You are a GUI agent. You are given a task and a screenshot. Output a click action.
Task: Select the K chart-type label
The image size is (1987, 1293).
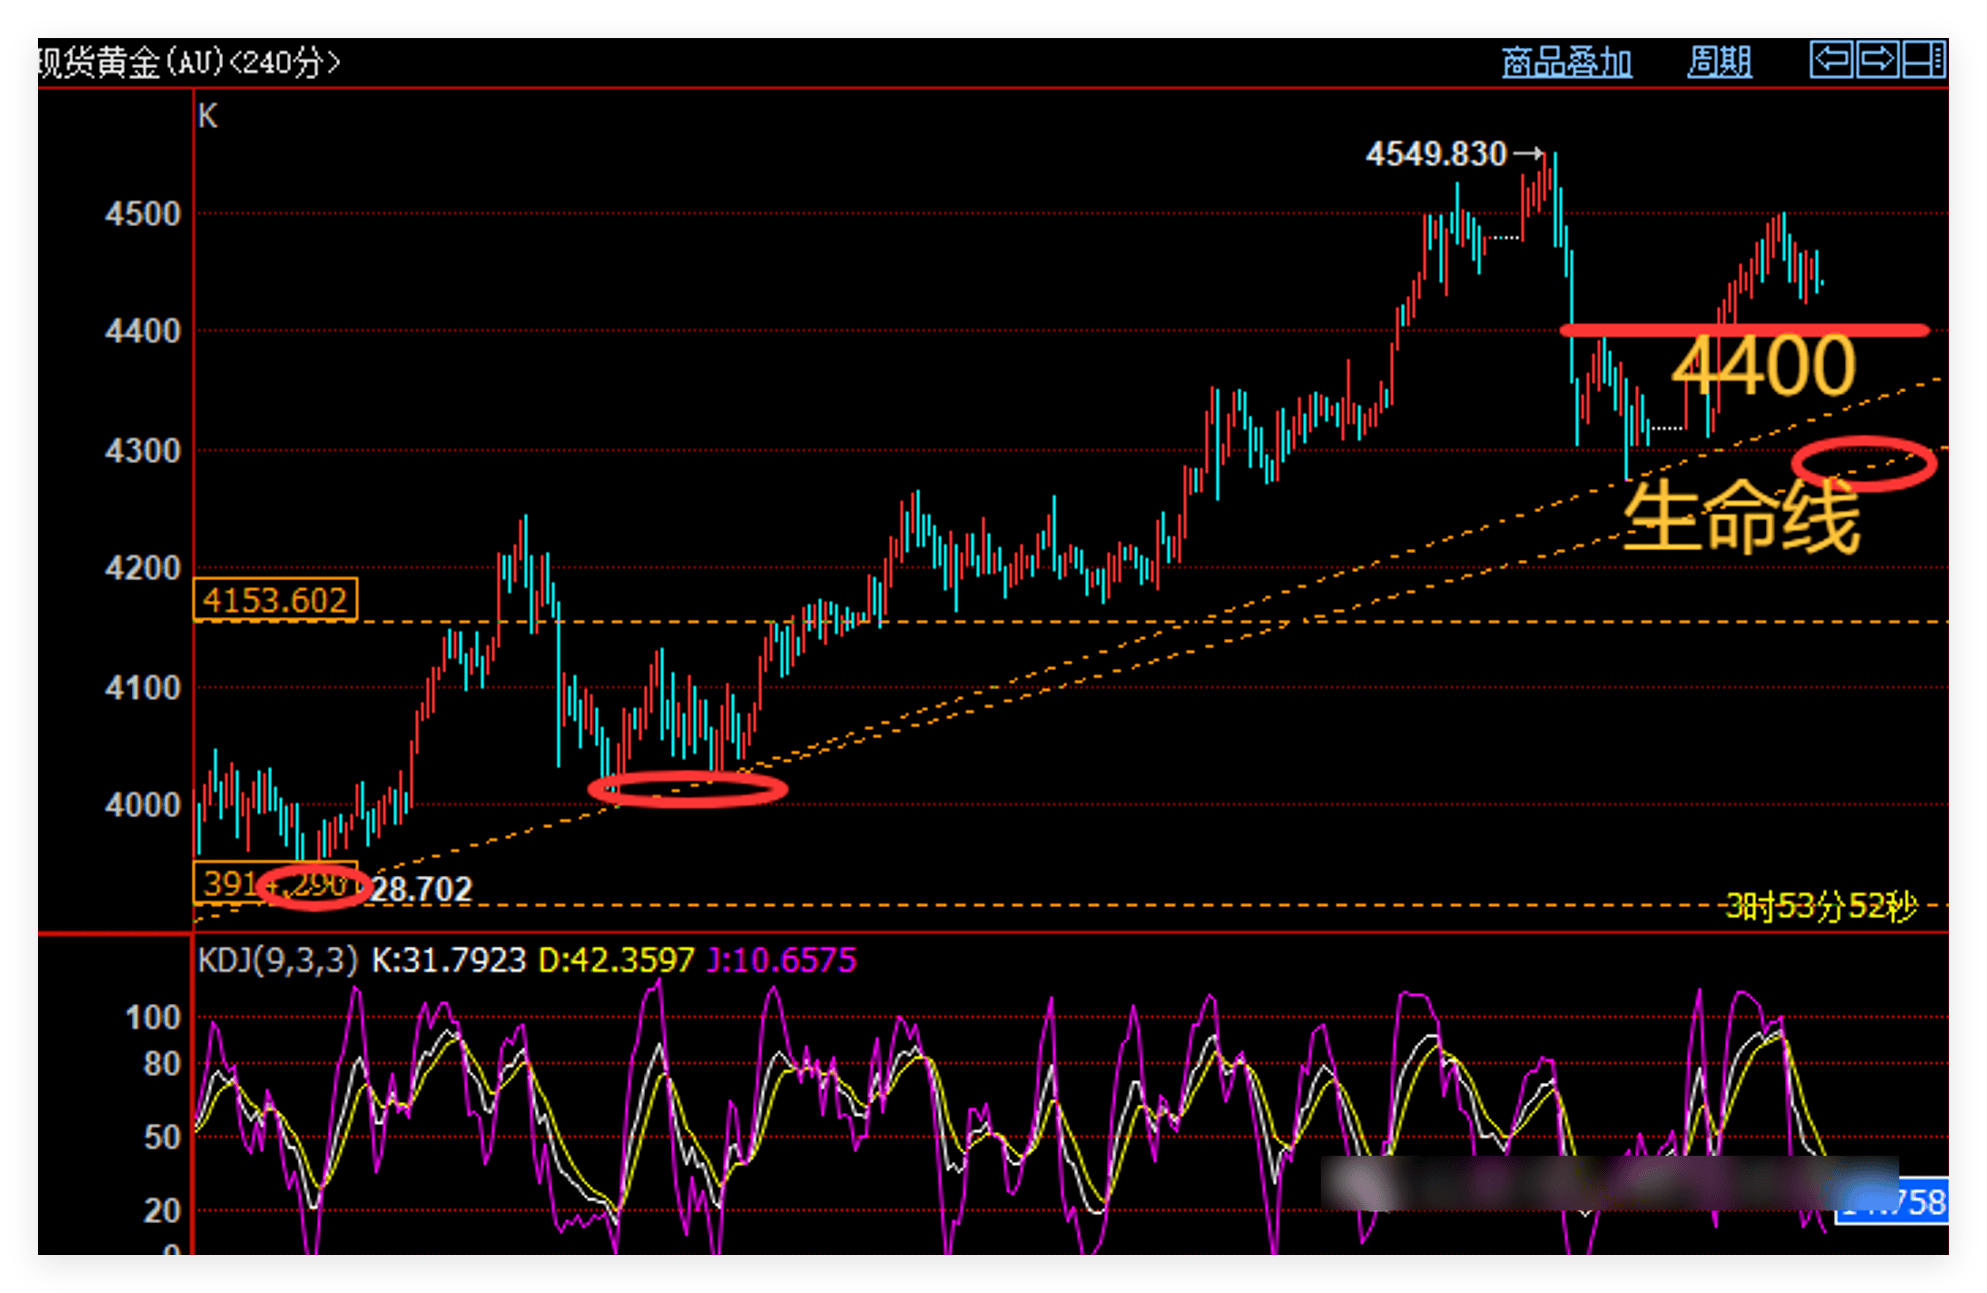pos(207,117)
